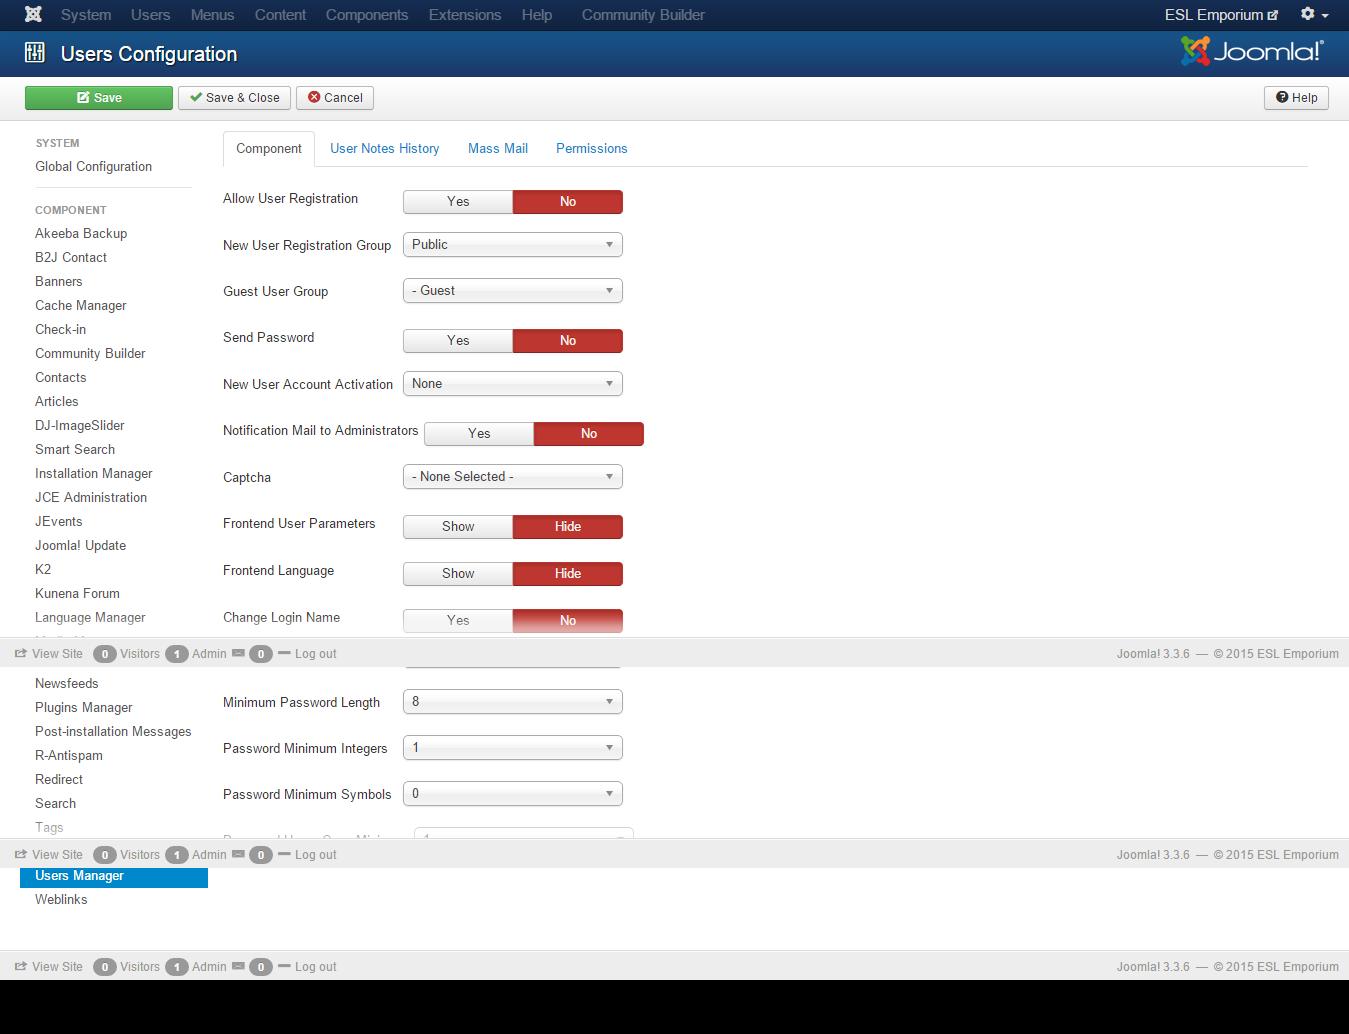The width and height of the screenshot is (1349, 1034).
Task: Open the Community Builder sidebar link
Action: (90, 354)
